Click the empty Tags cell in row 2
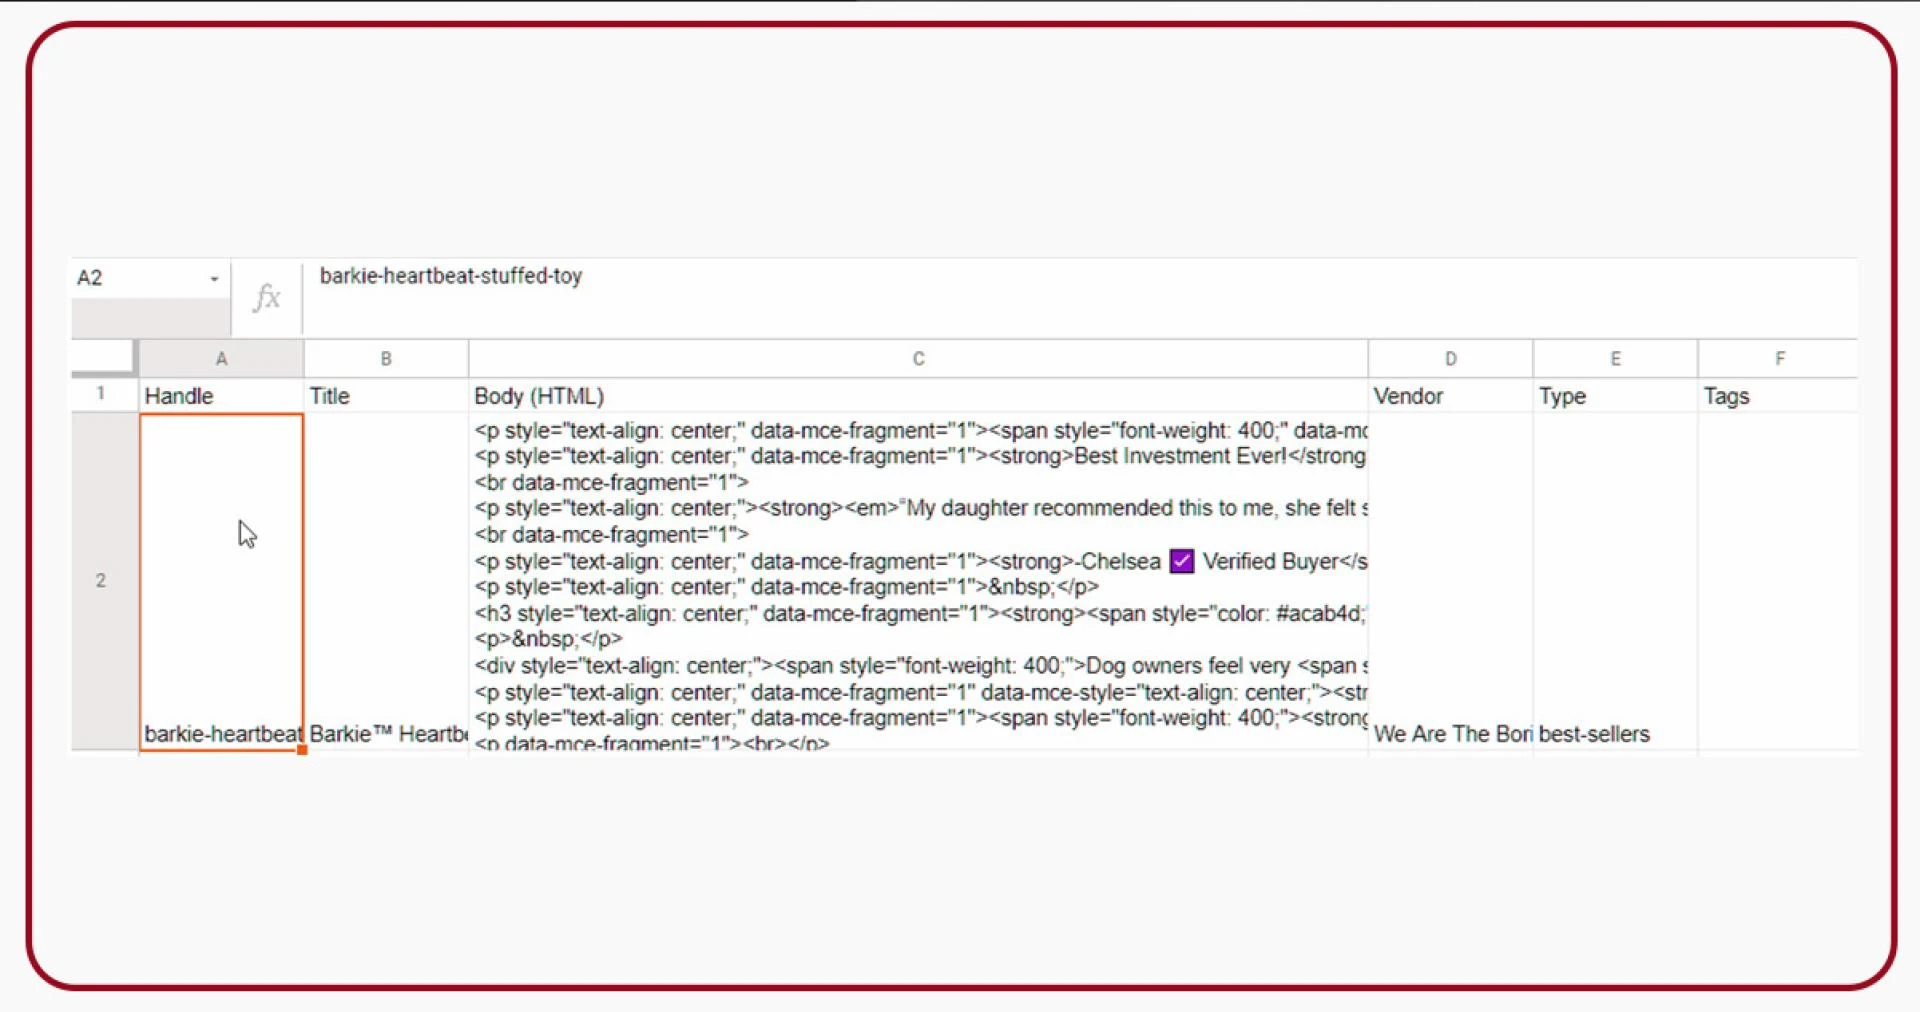Image resolution: width=1920 pixels, height=1012 pixels. coord(1778,582)
